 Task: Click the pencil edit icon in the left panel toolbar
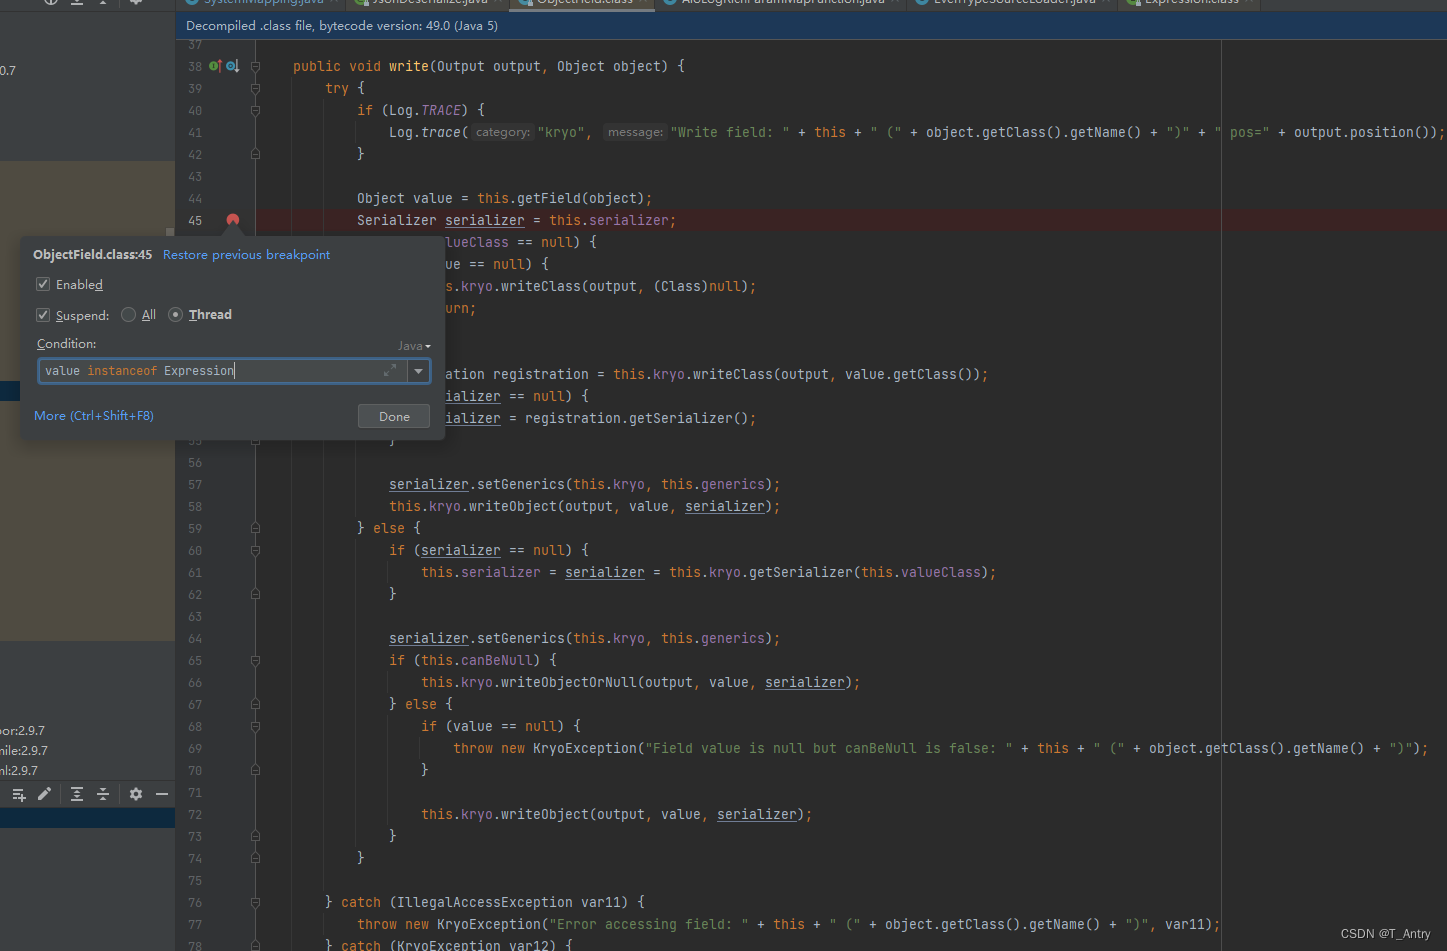[44, 794]
